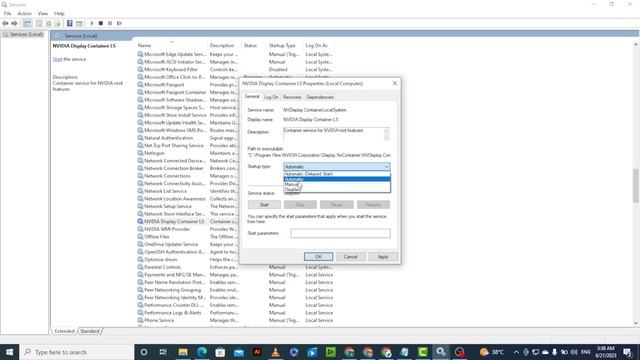Click the Services gear icon on the taskbar
This screenshot has width=640, height=360.
[441, 352]
